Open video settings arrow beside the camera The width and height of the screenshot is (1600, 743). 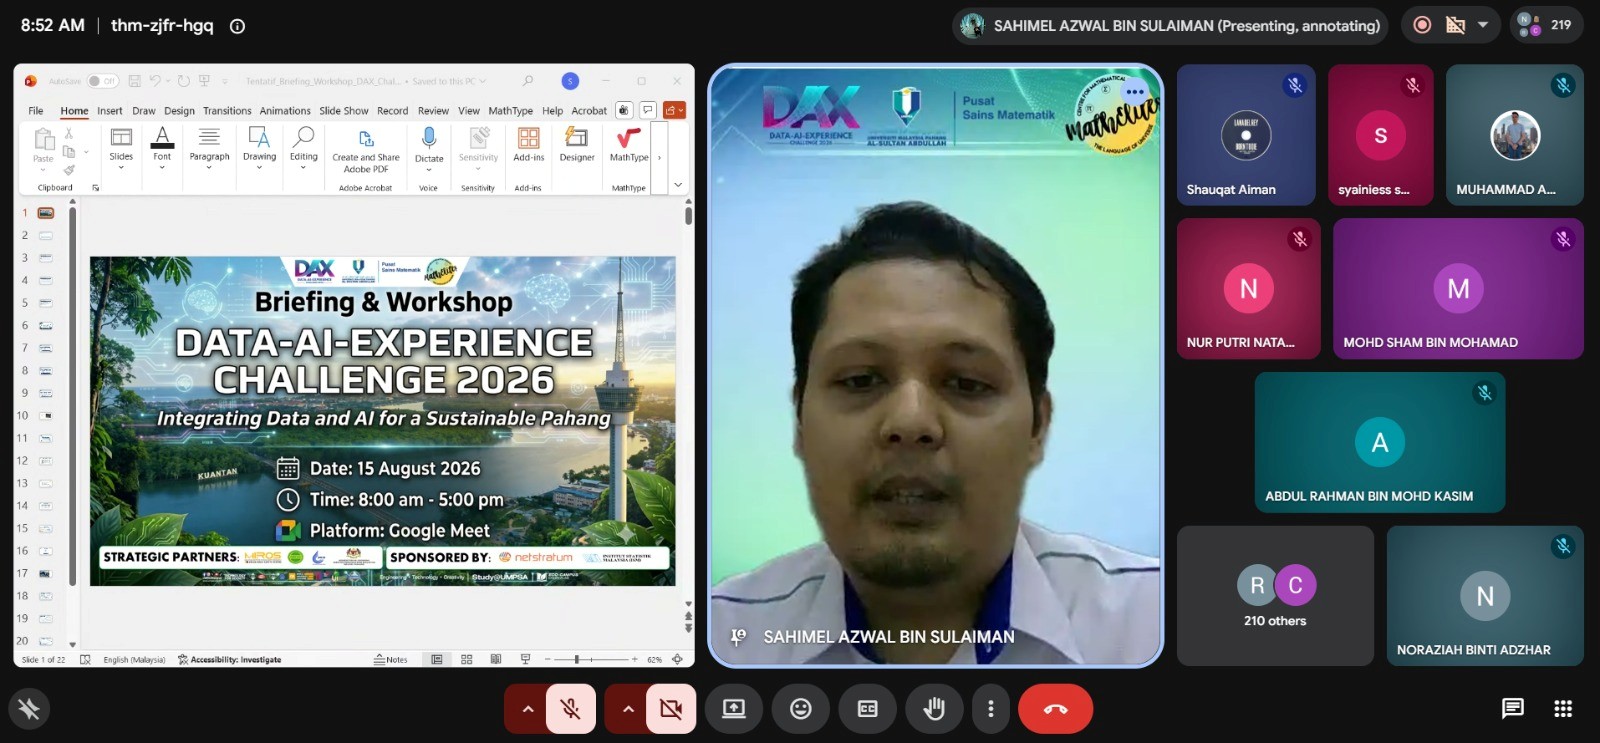627,709
